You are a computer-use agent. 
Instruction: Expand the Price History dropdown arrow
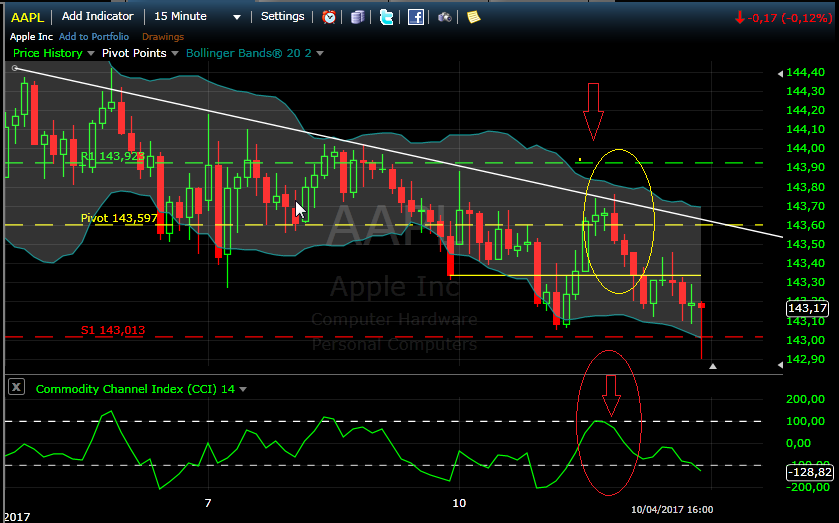click(90, 54)
